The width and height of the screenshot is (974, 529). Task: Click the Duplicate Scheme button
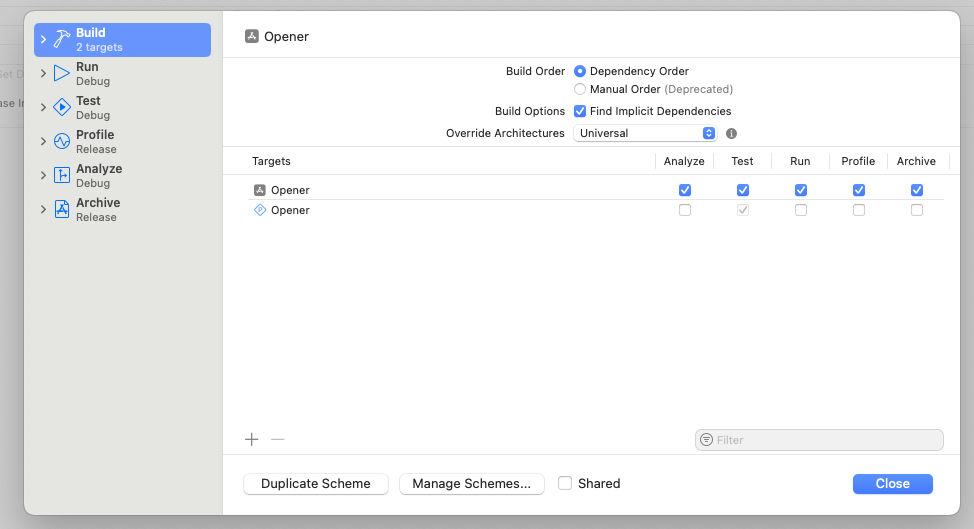(x=316, y=484)
